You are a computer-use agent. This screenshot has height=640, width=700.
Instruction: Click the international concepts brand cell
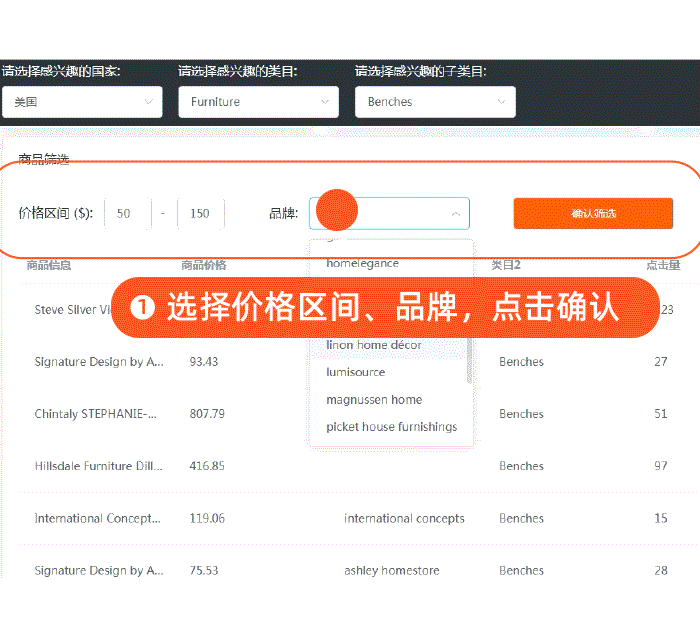(404, 519)
